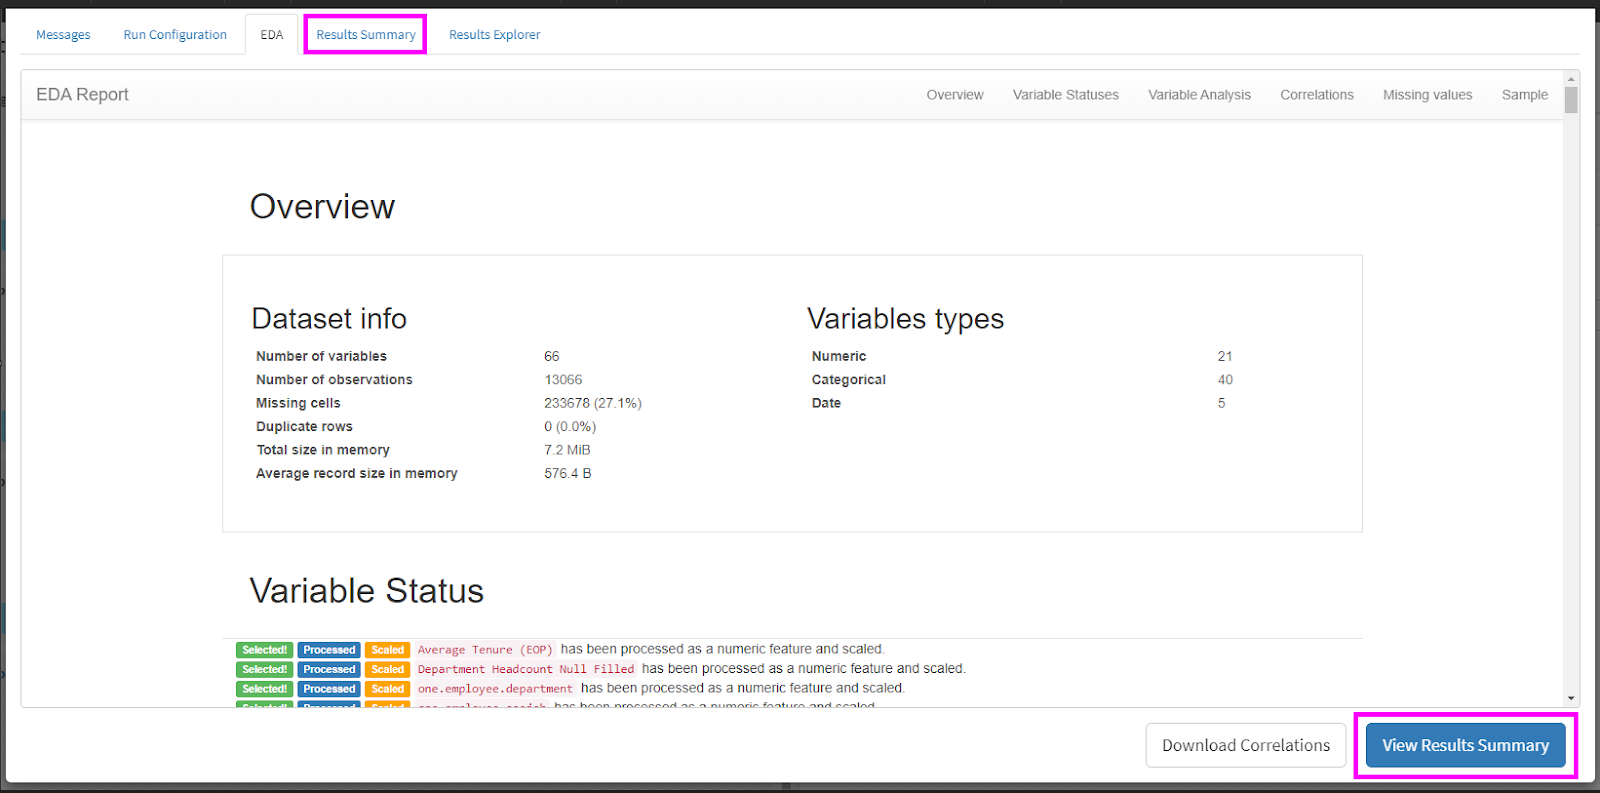Click the Download Correlations button

[x=1245, y=745]
